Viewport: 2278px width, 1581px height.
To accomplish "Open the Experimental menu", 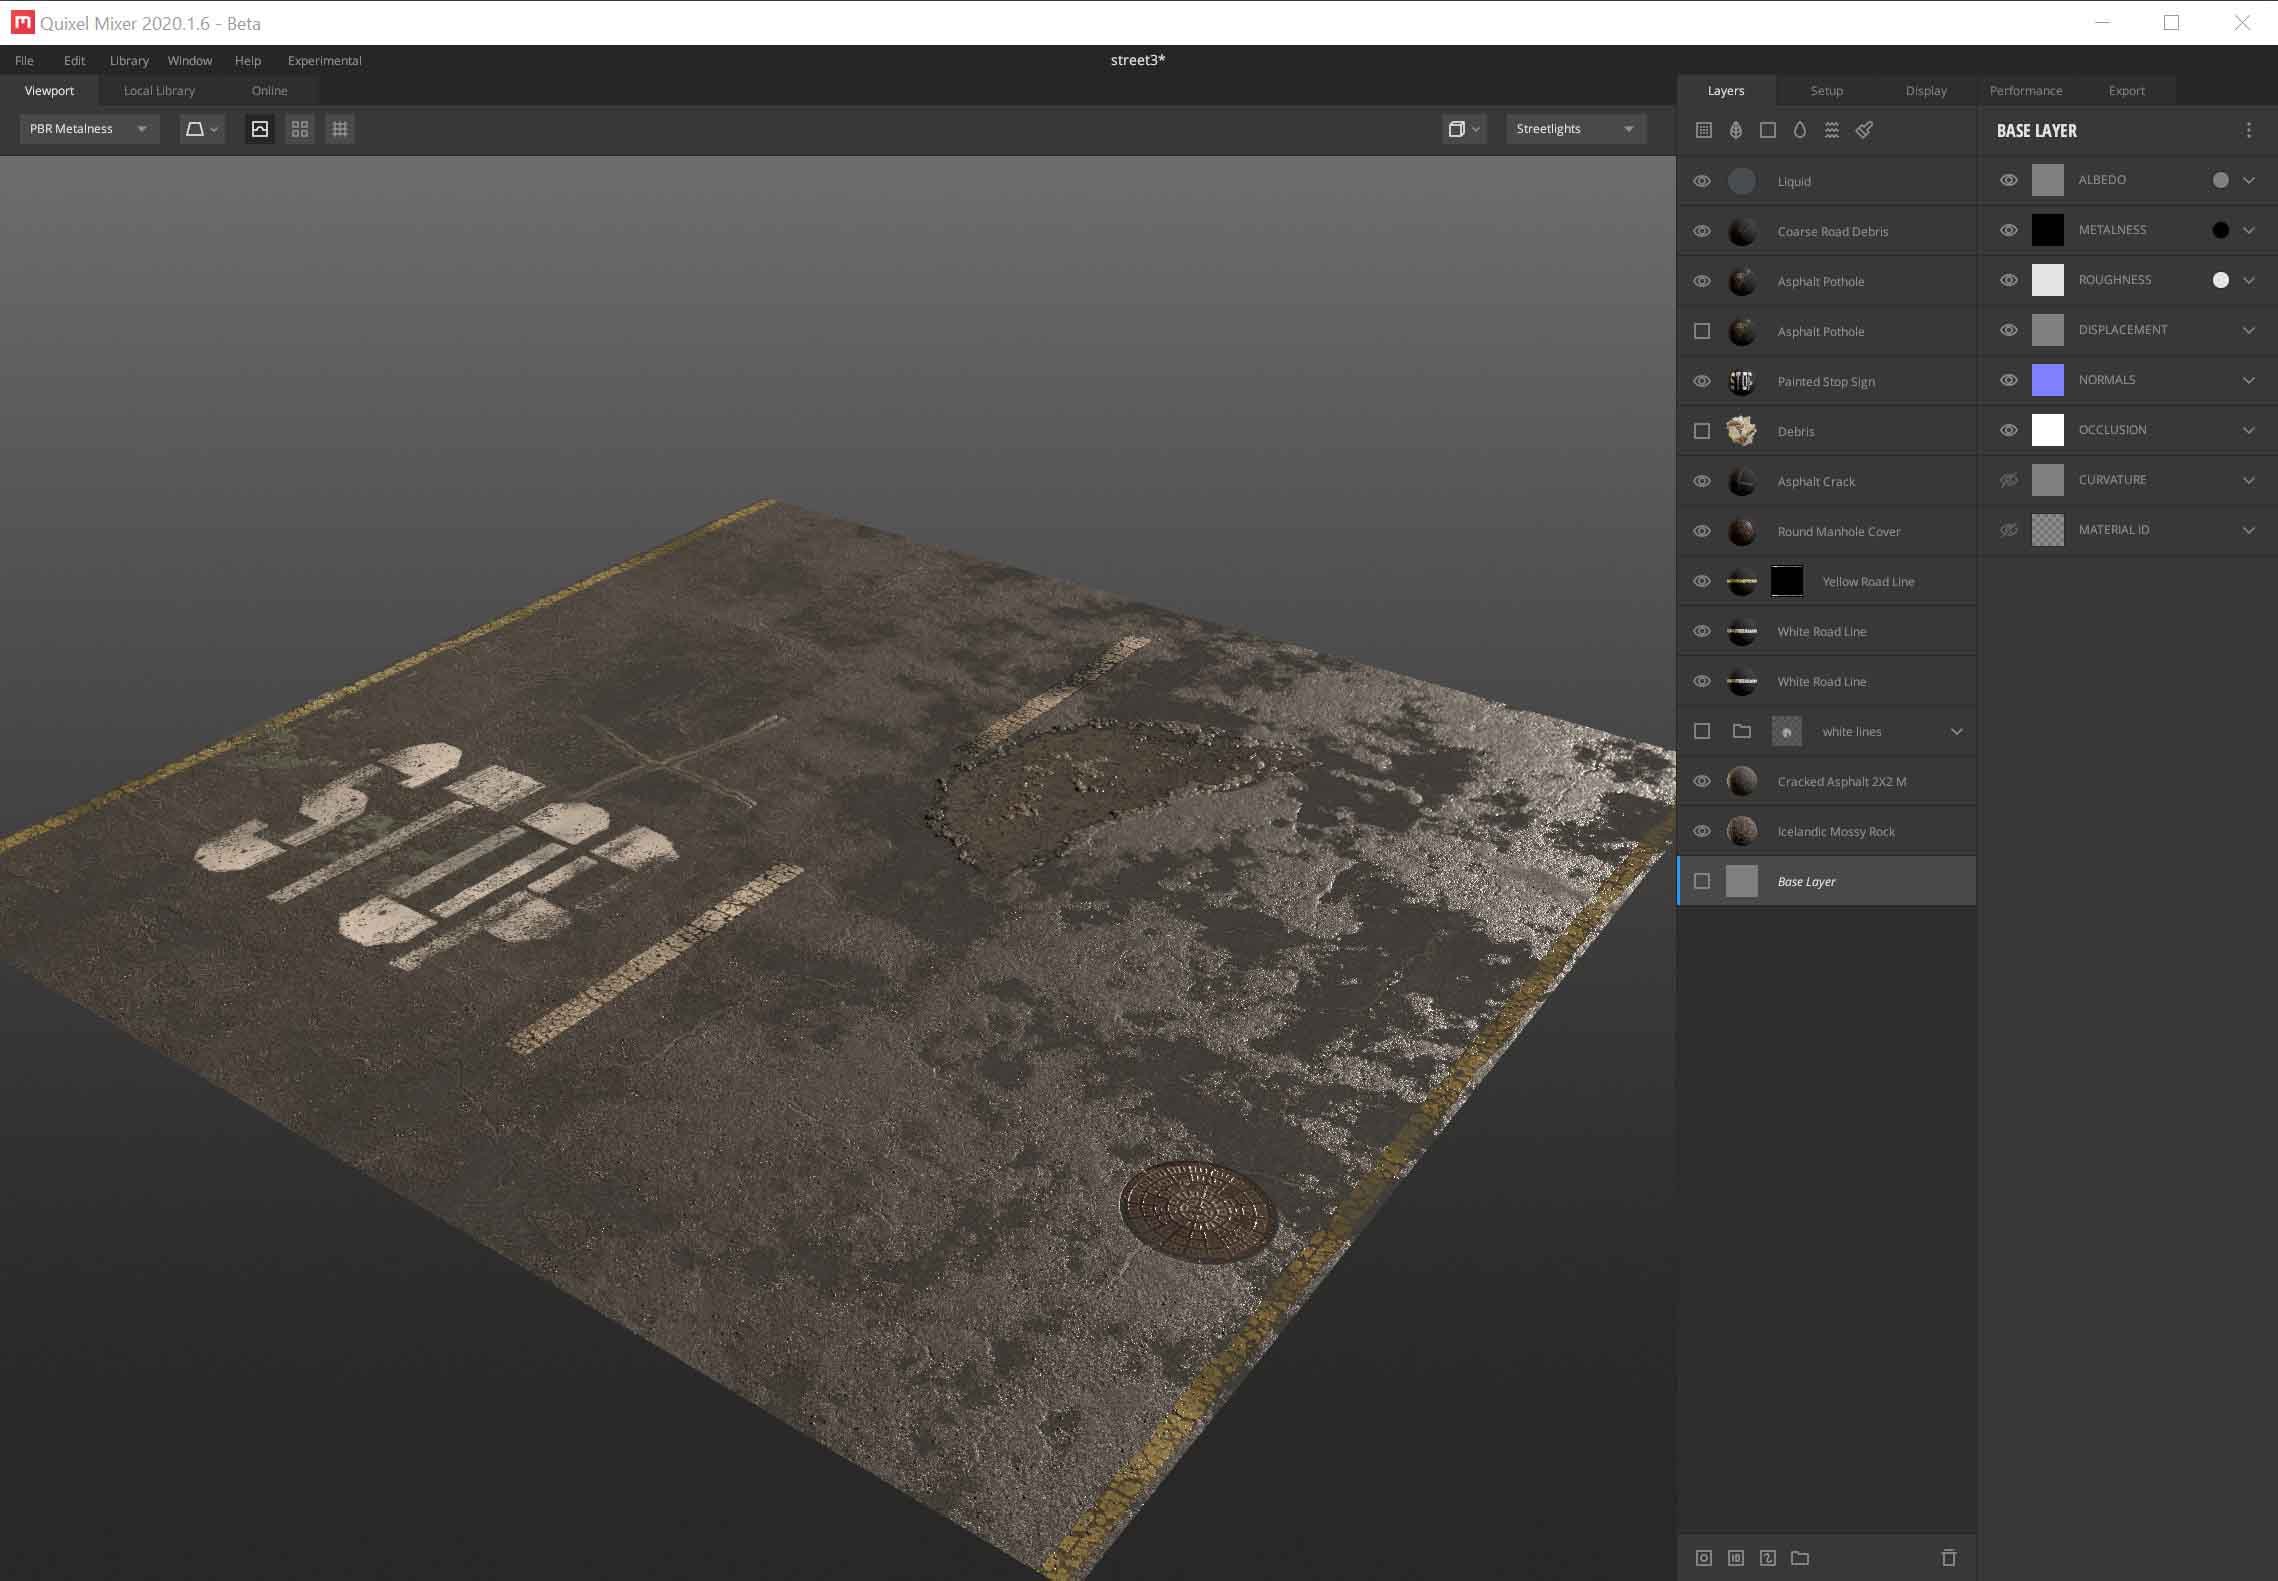I will (x=324, y=60).
